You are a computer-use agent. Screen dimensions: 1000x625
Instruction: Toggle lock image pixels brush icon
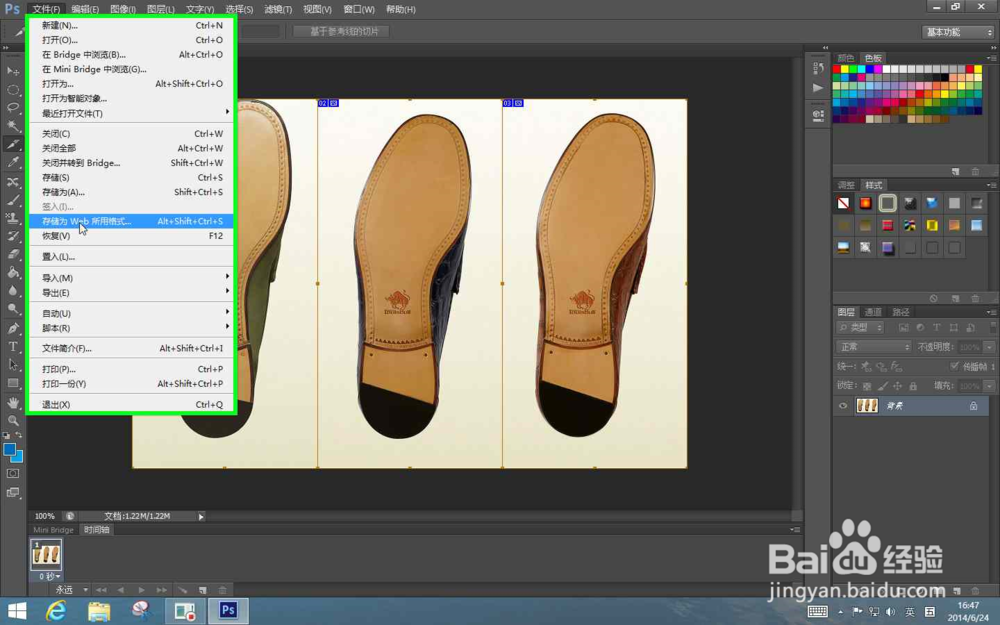[x=883, y=386]
